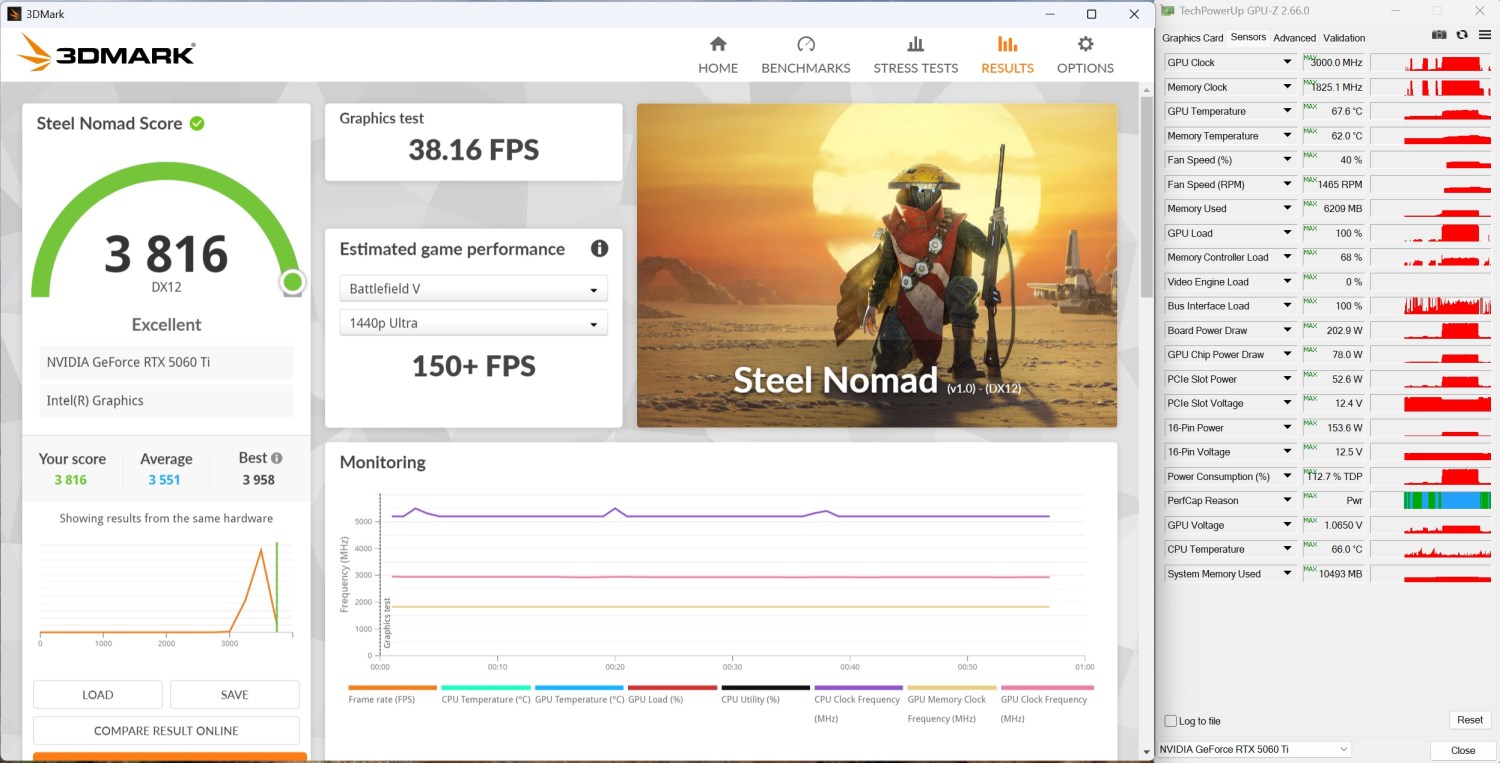
Task: Toggle the black CPU Utility (%) legend swatch
Action: pos(766,688)
